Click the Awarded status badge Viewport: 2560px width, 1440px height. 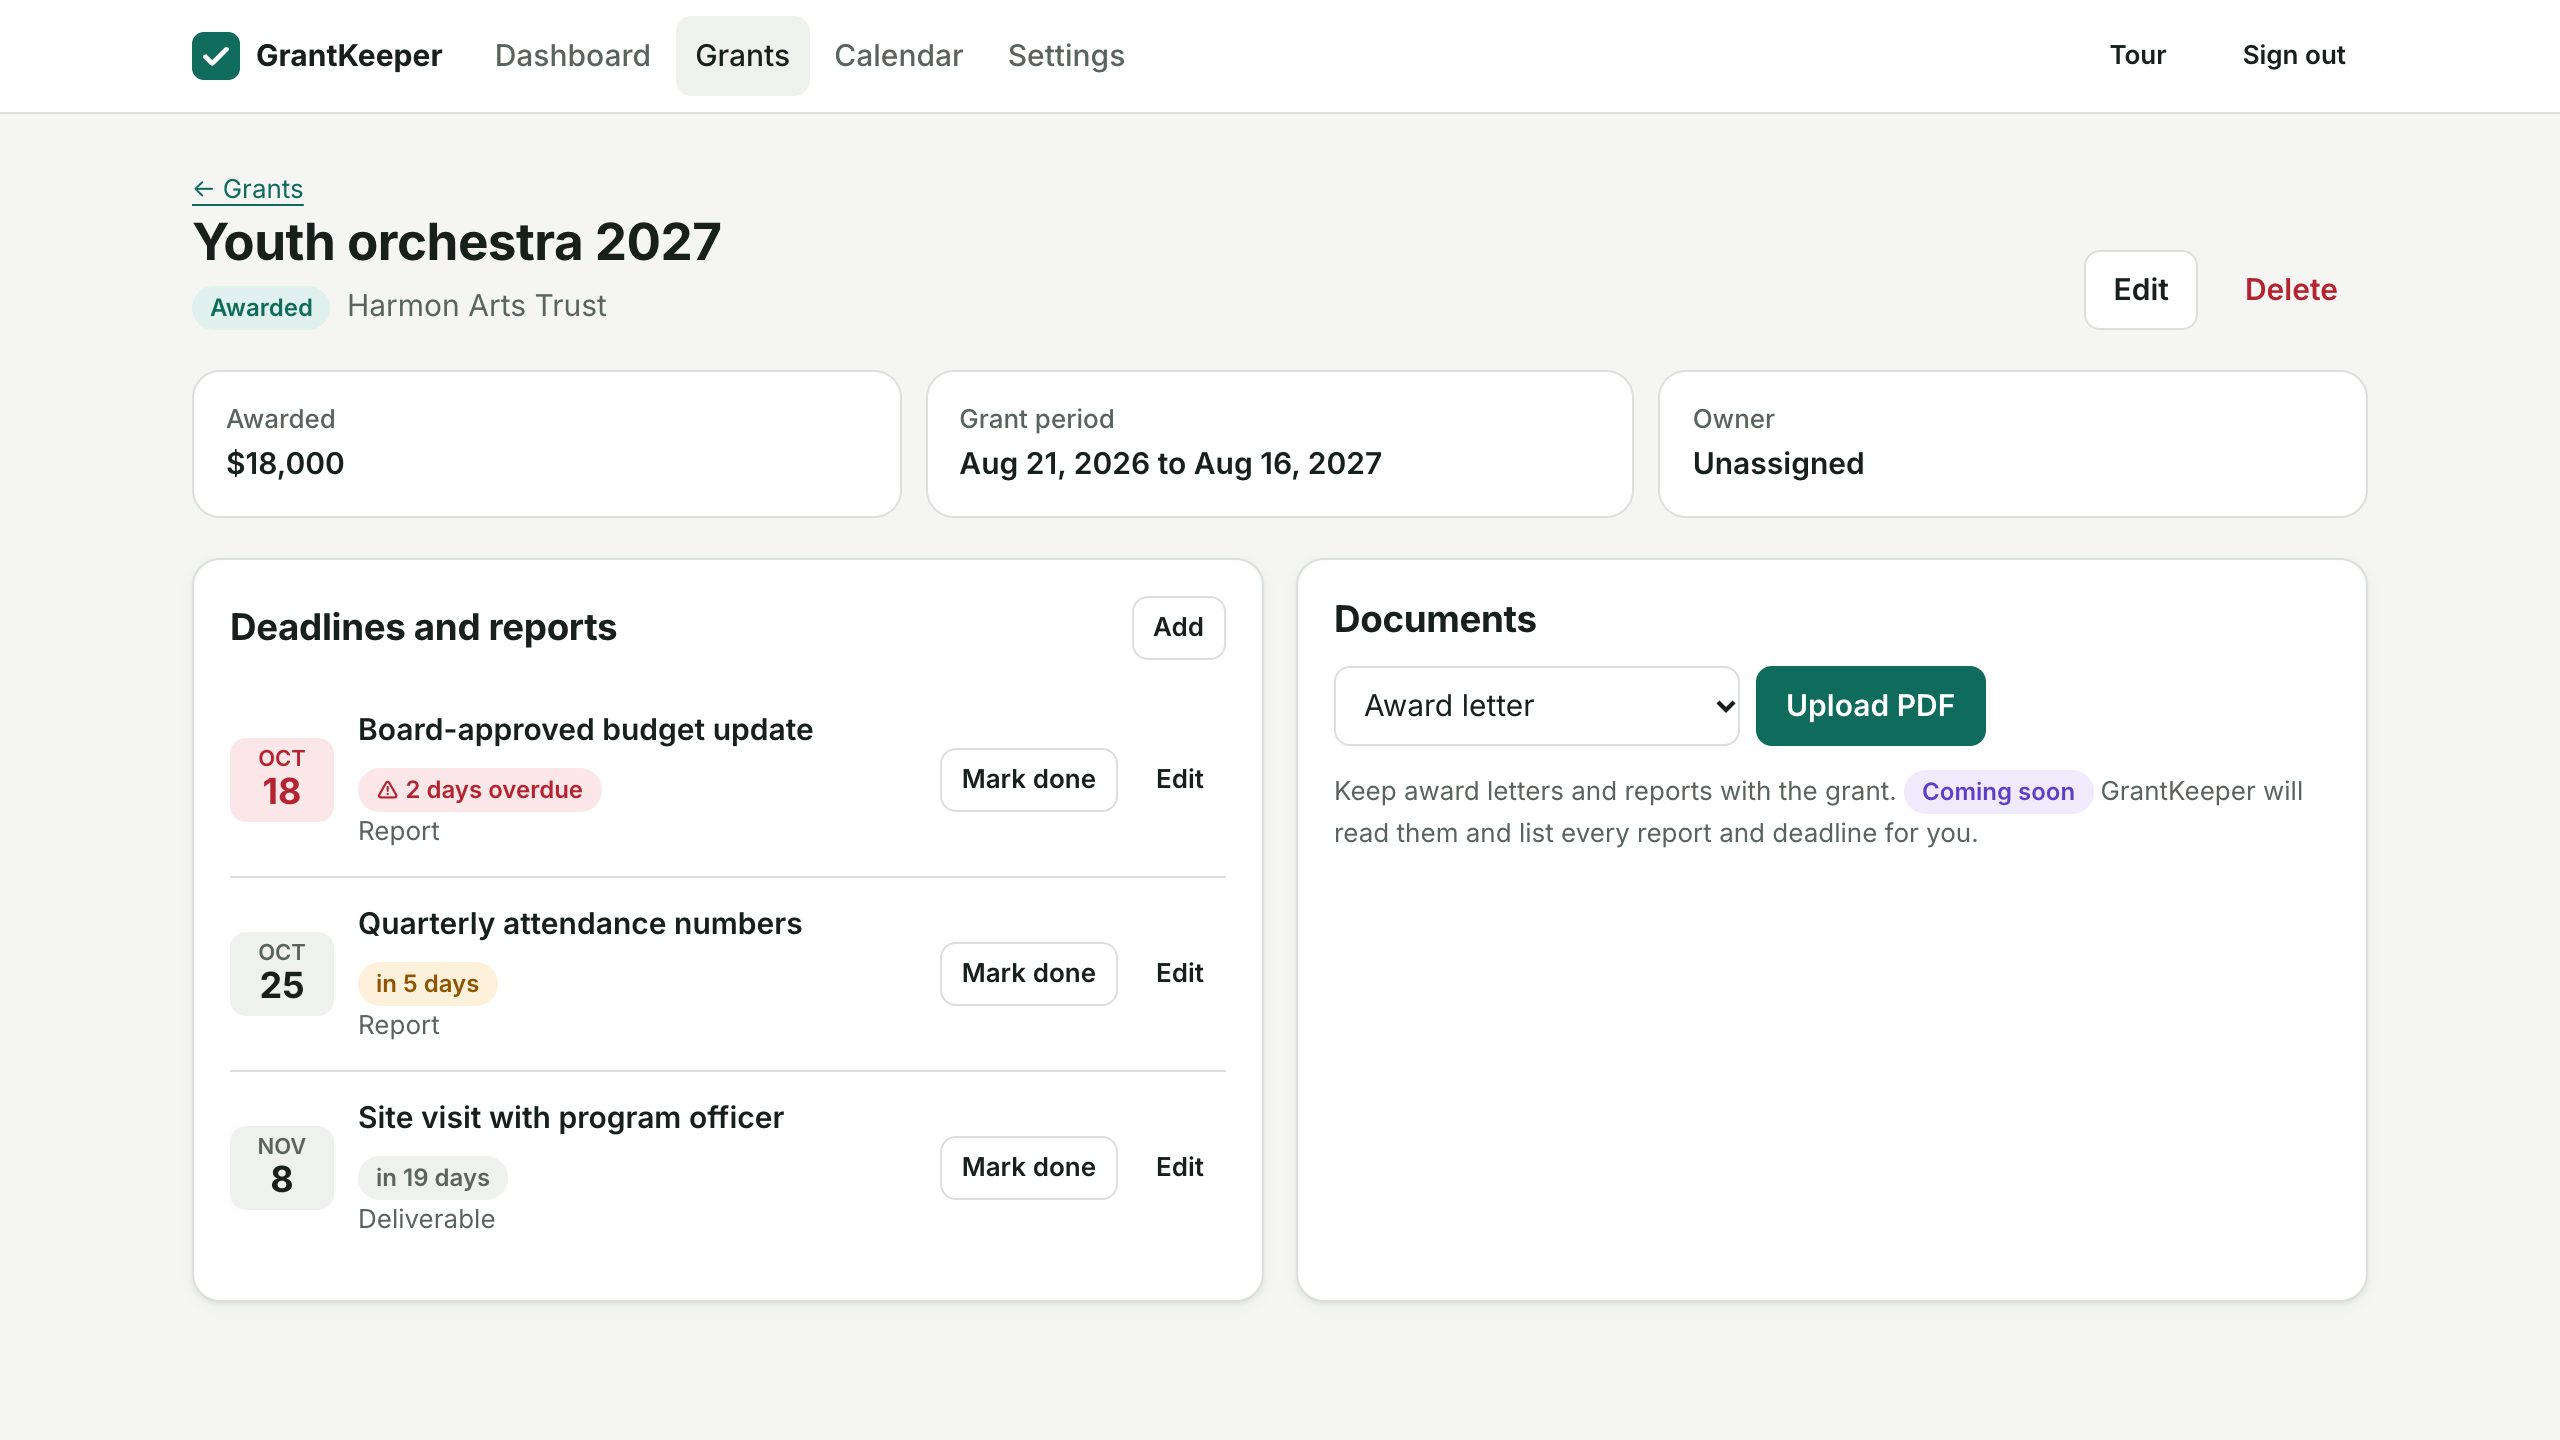[261, 307]
